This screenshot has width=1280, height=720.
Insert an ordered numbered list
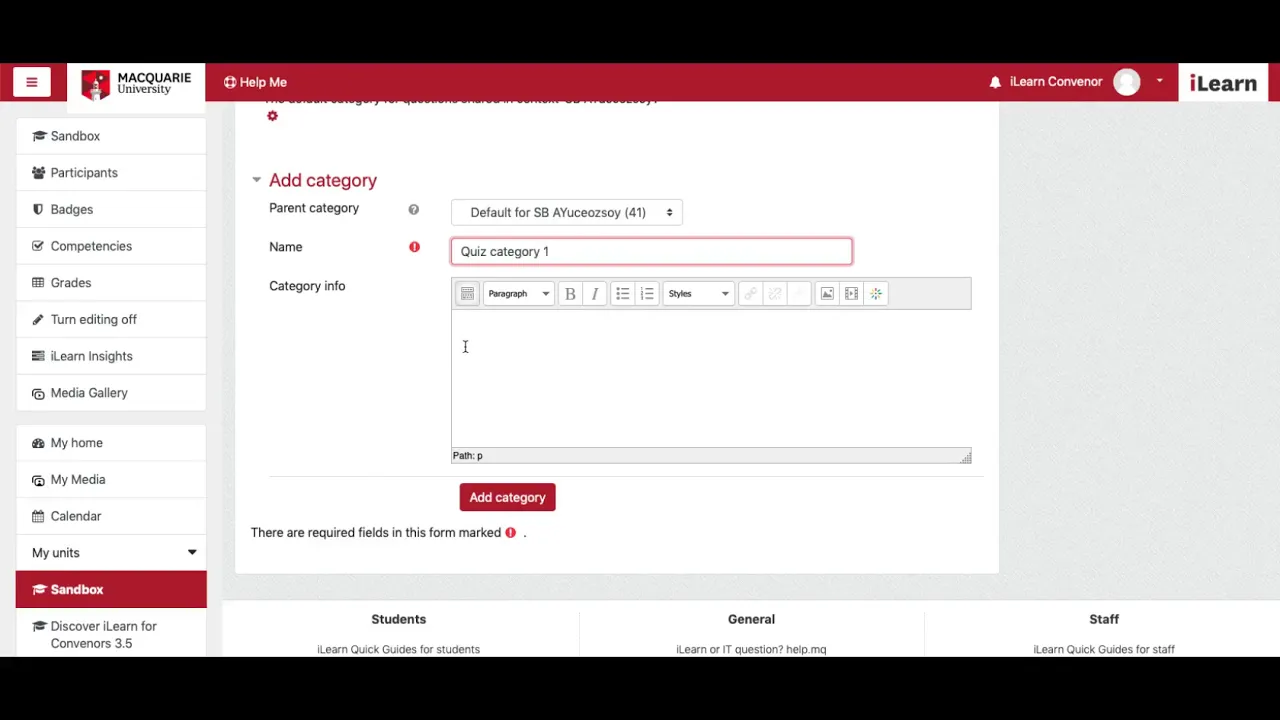point(647,294)
